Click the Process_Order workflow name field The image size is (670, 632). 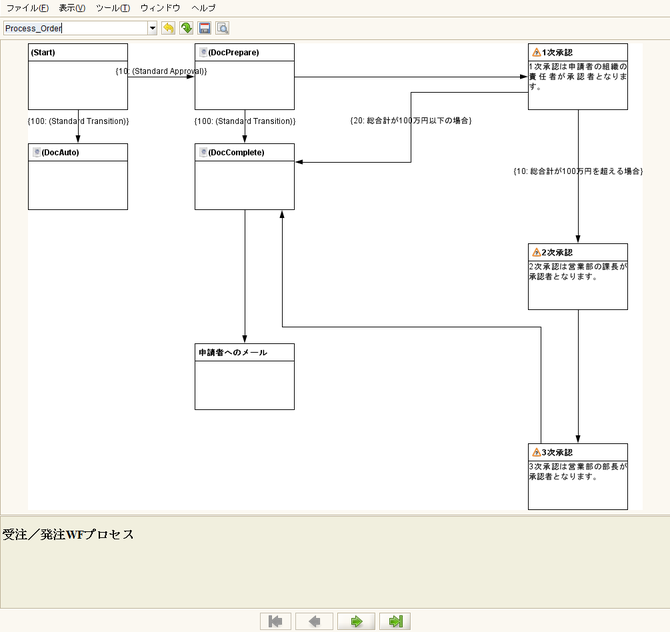(x=76, y=28)
